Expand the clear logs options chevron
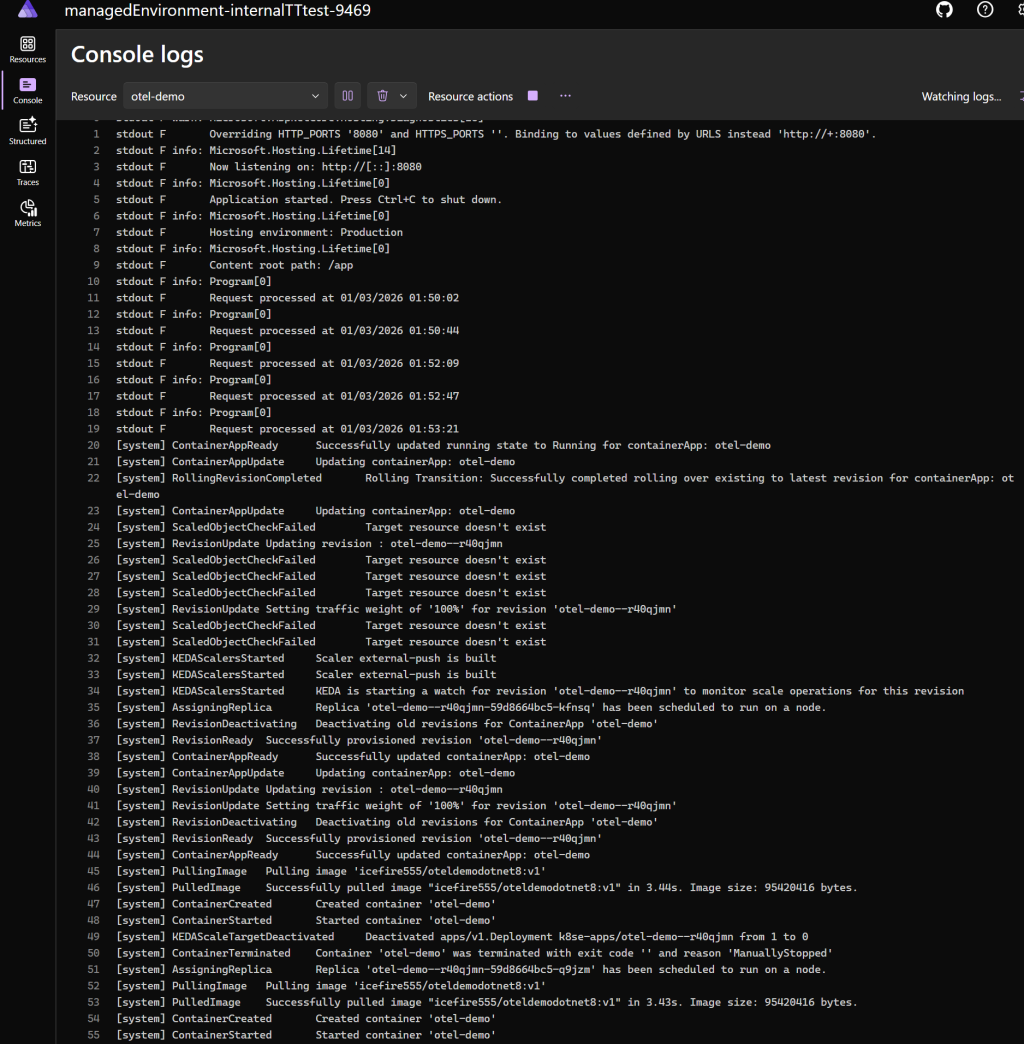Screen dimensions: 1024x1044 (x=403, y=96)
